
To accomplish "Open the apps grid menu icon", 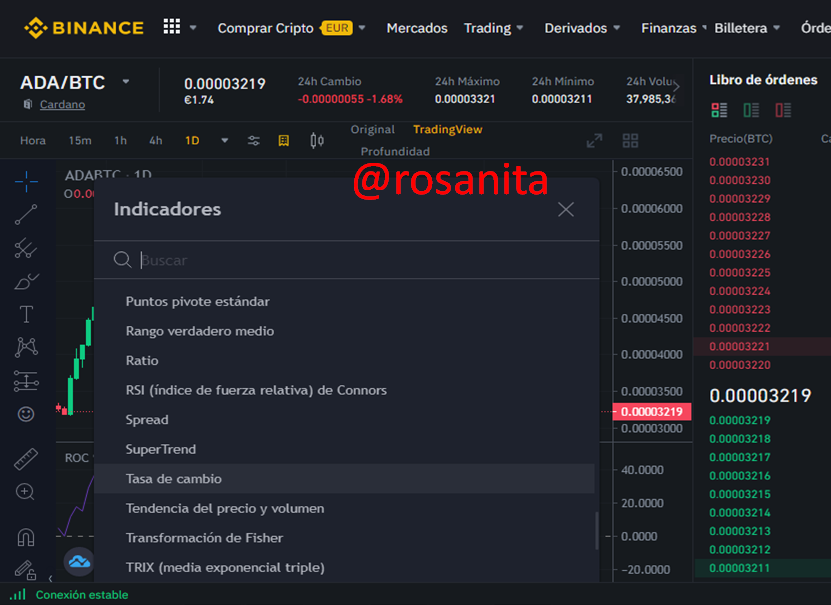I will (172, 26).
